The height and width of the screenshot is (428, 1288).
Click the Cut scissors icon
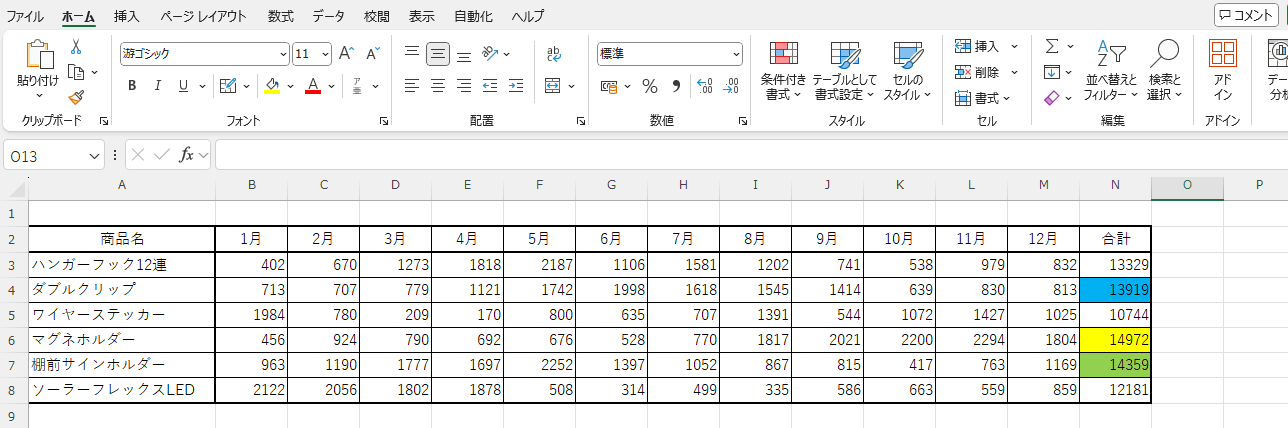click(x=76, y=47)
